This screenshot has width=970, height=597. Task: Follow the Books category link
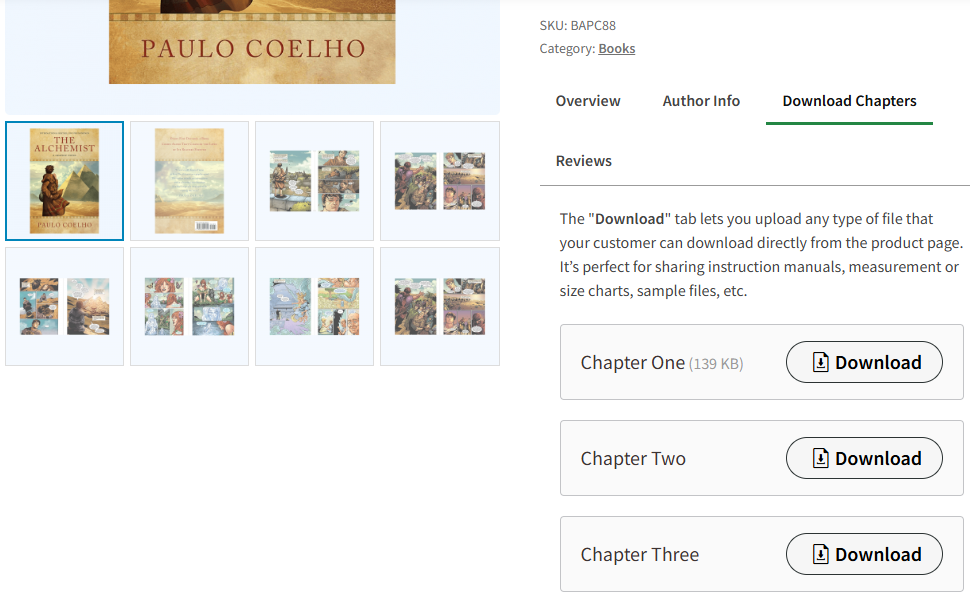617,49
